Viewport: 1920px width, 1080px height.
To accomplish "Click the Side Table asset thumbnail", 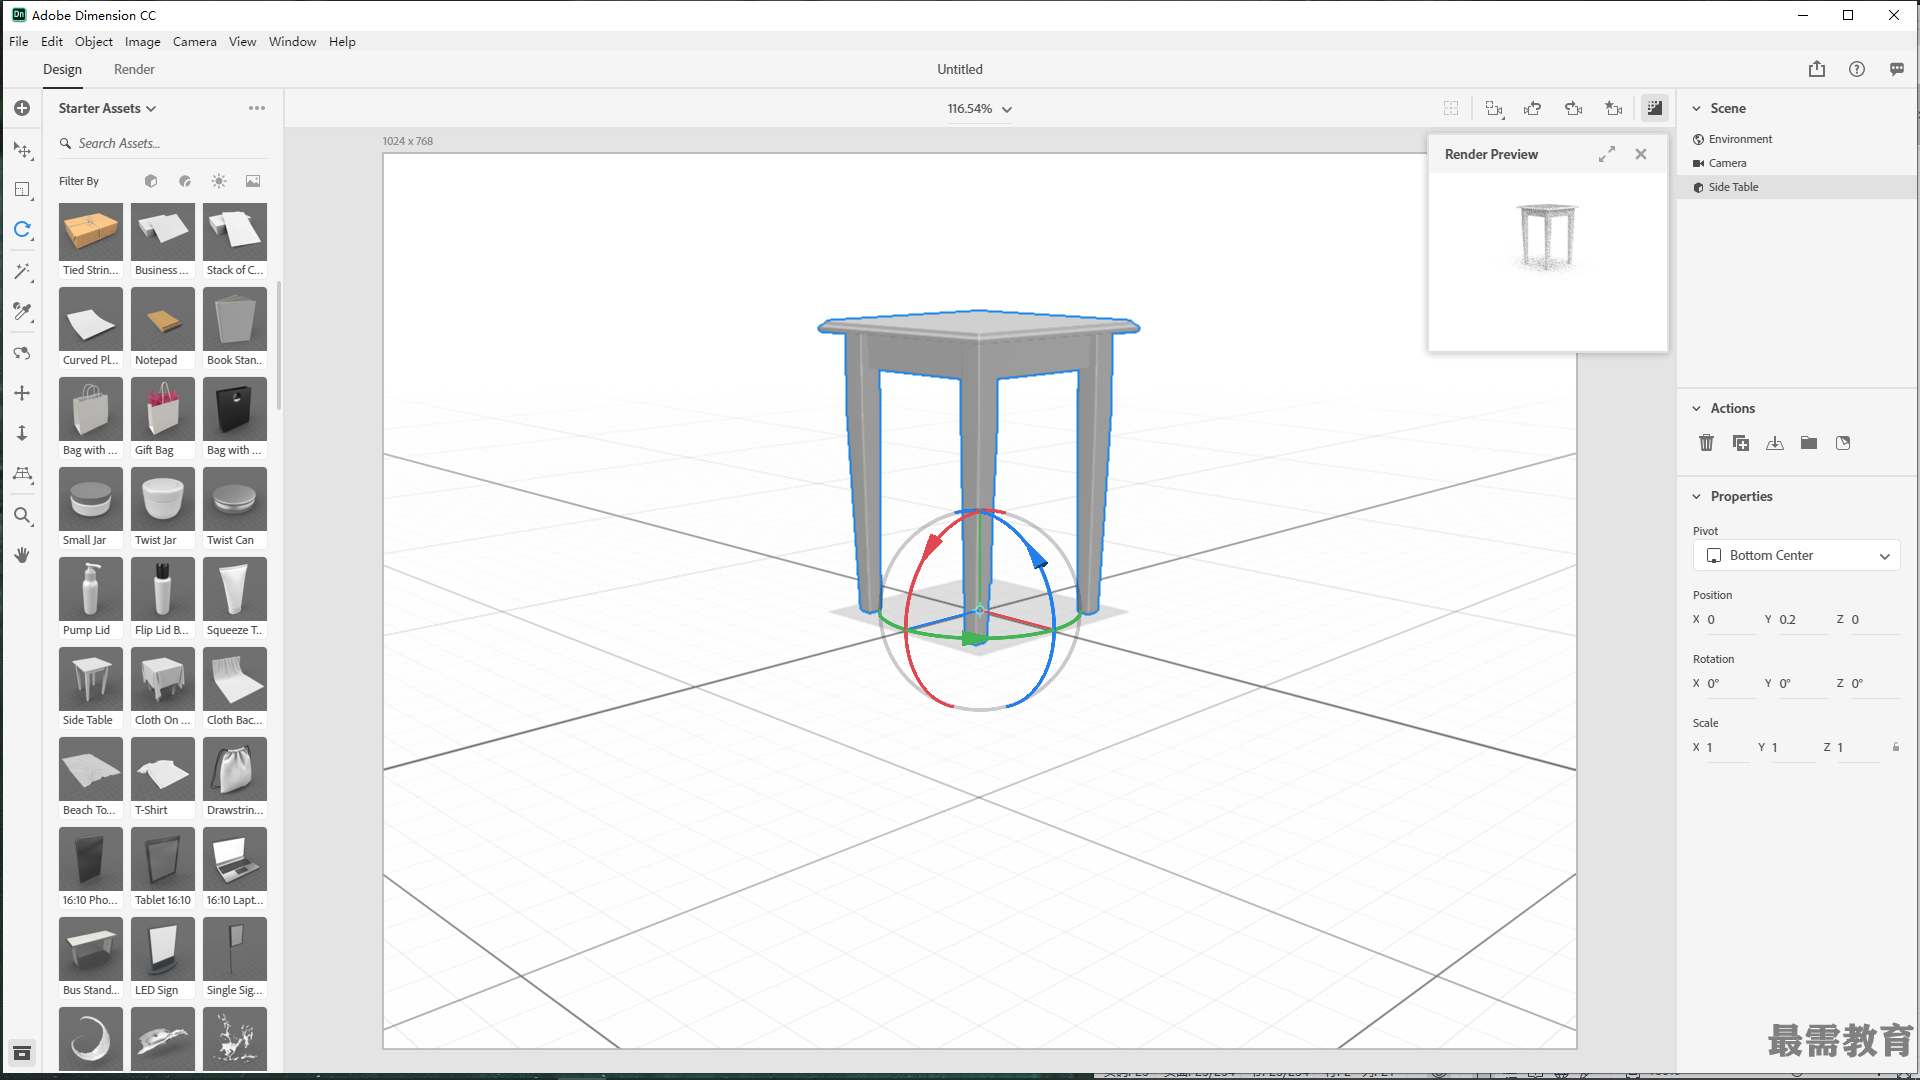I will (91, 679).
